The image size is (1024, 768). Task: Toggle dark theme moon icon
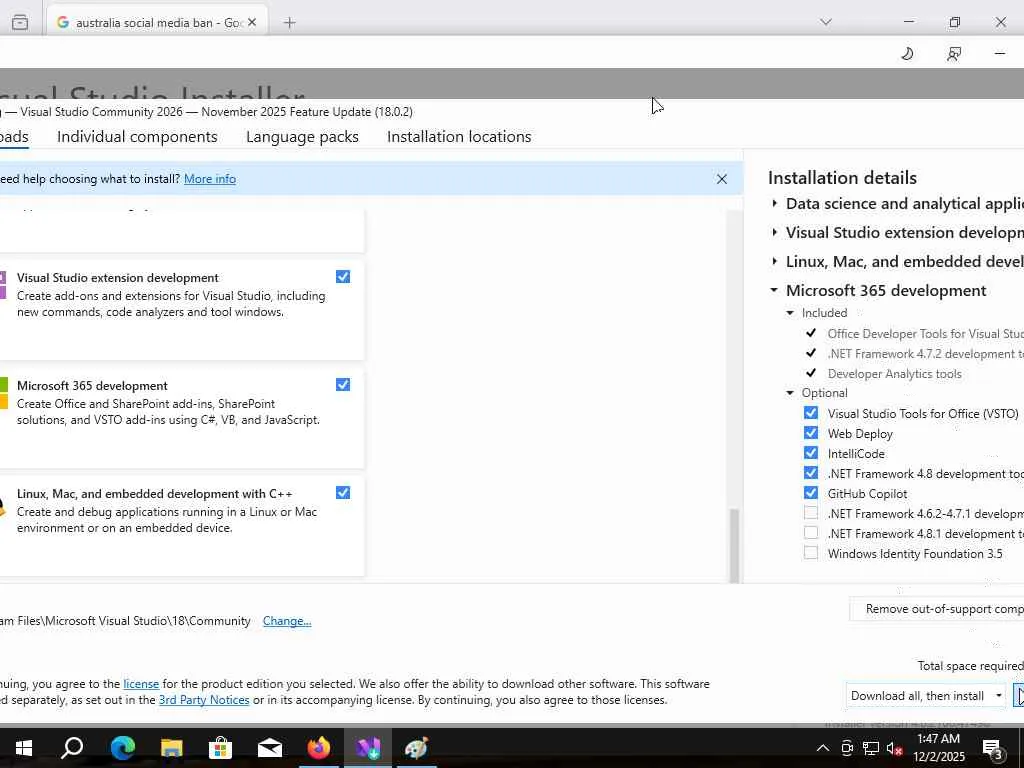pos(907,54)
